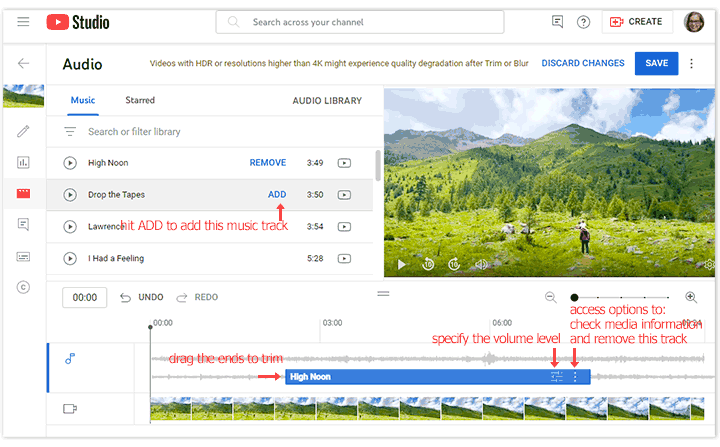Open the filter icon in library search

coord(70,131)
